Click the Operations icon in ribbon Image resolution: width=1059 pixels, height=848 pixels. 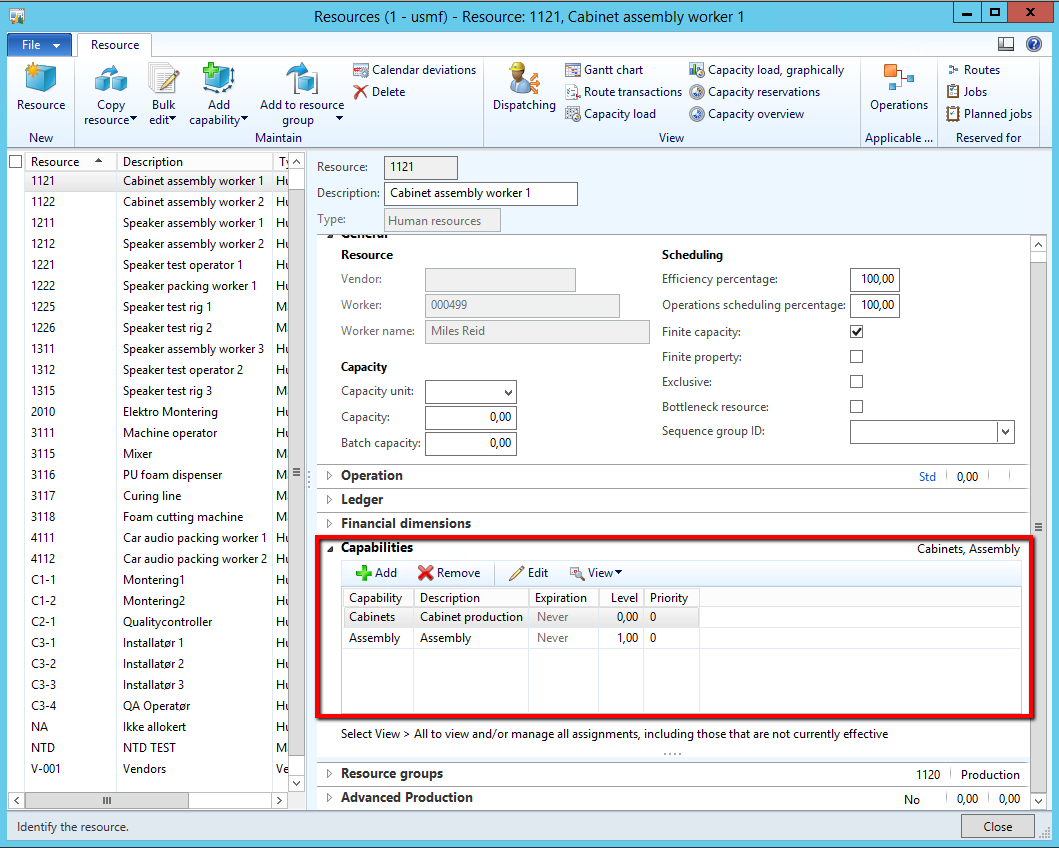[x=898, y=80]
